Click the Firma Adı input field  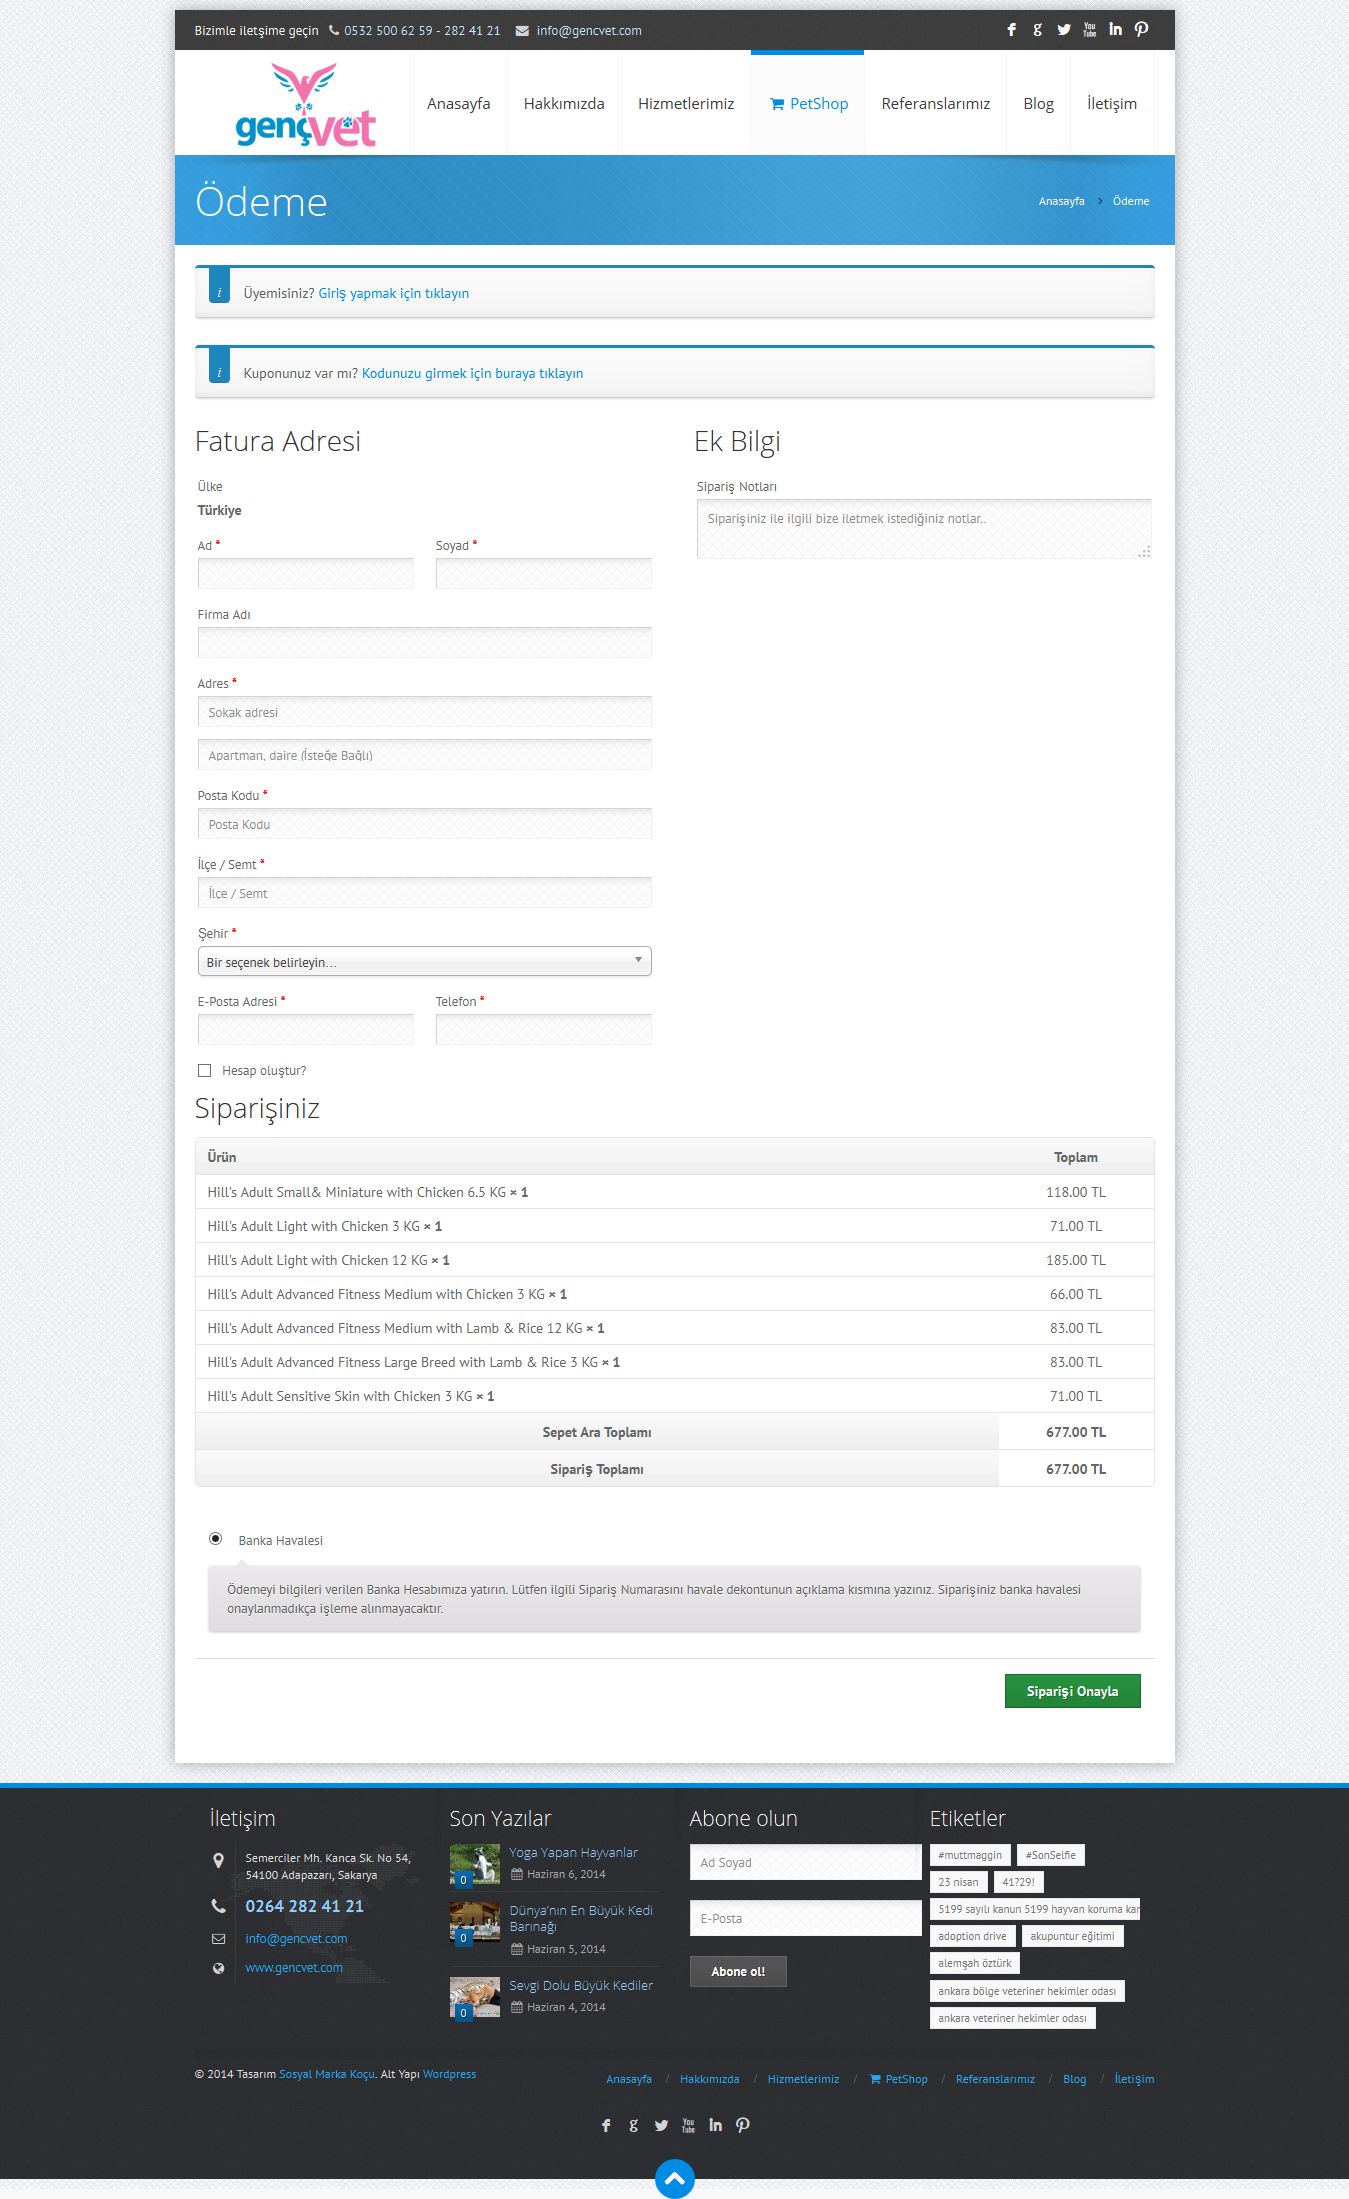[424, 643]
